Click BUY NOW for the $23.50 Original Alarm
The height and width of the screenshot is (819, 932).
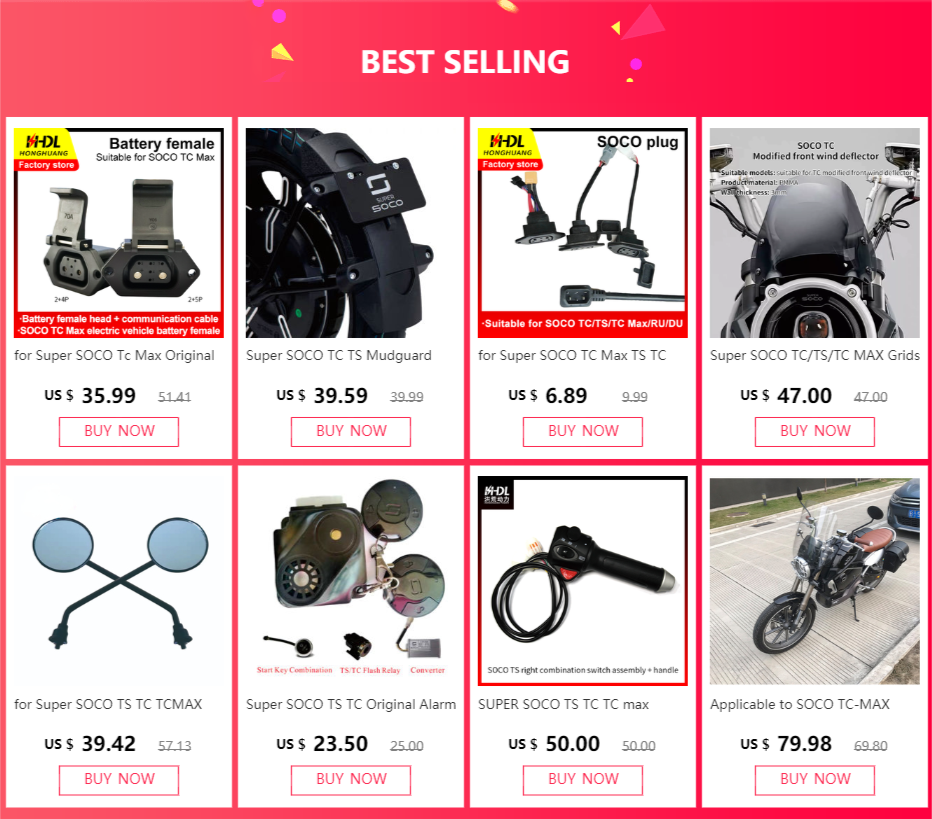(351, 780)
